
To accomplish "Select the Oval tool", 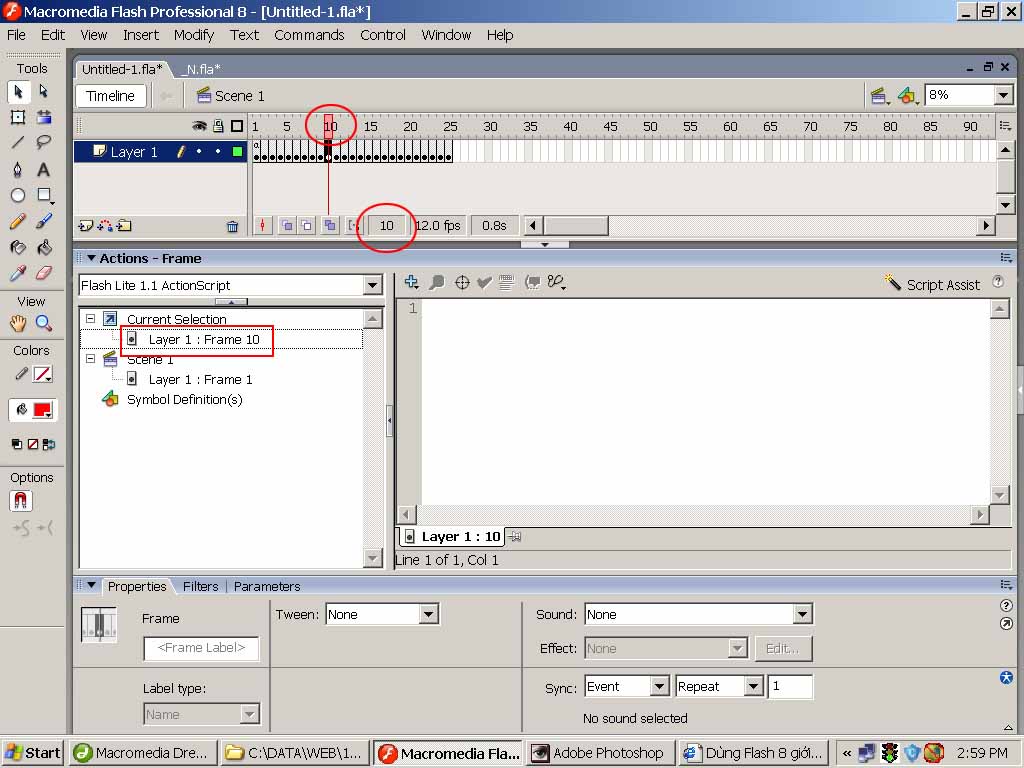I will click(x=18, y=195).
